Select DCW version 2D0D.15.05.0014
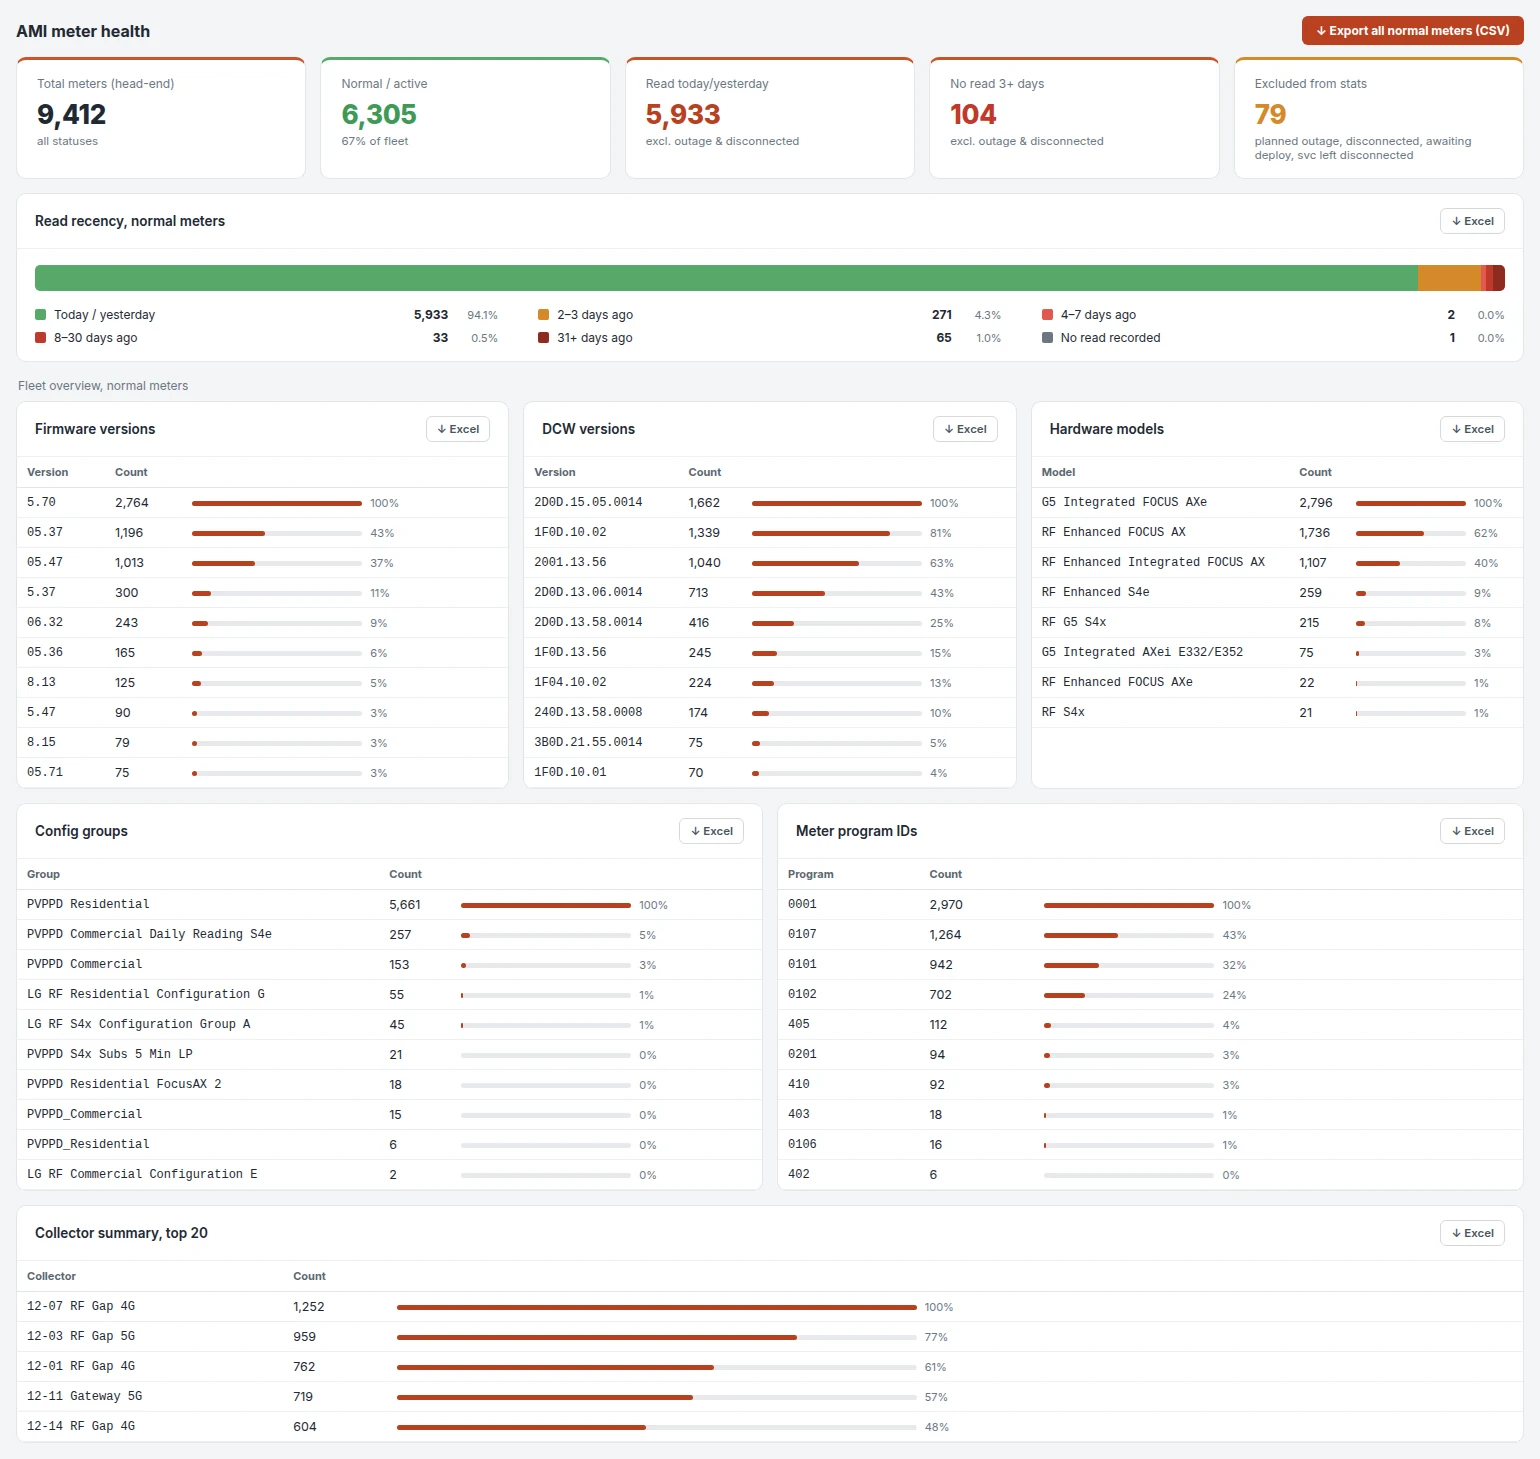This screenshot has width=1540, height=1459. click(x=770, y=503)
